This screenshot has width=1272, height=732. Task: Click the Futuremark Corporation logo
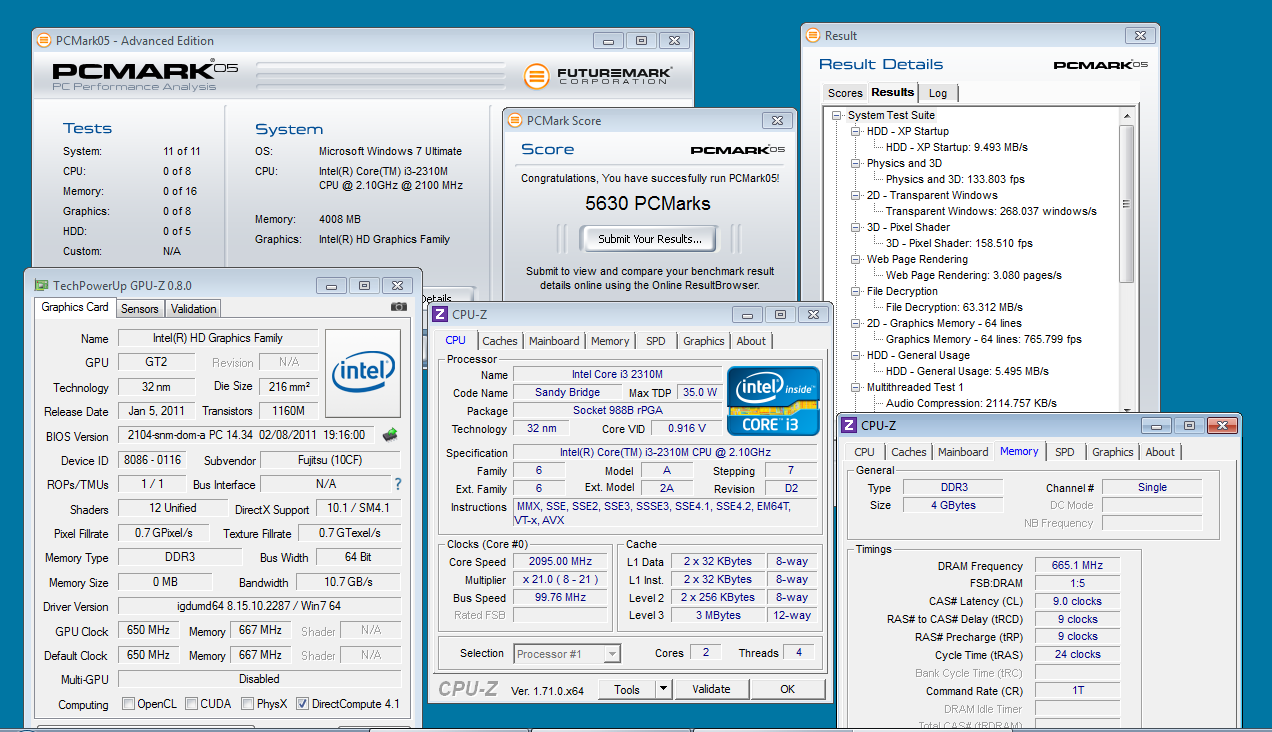pyautogui.click(x=599, y=76)
